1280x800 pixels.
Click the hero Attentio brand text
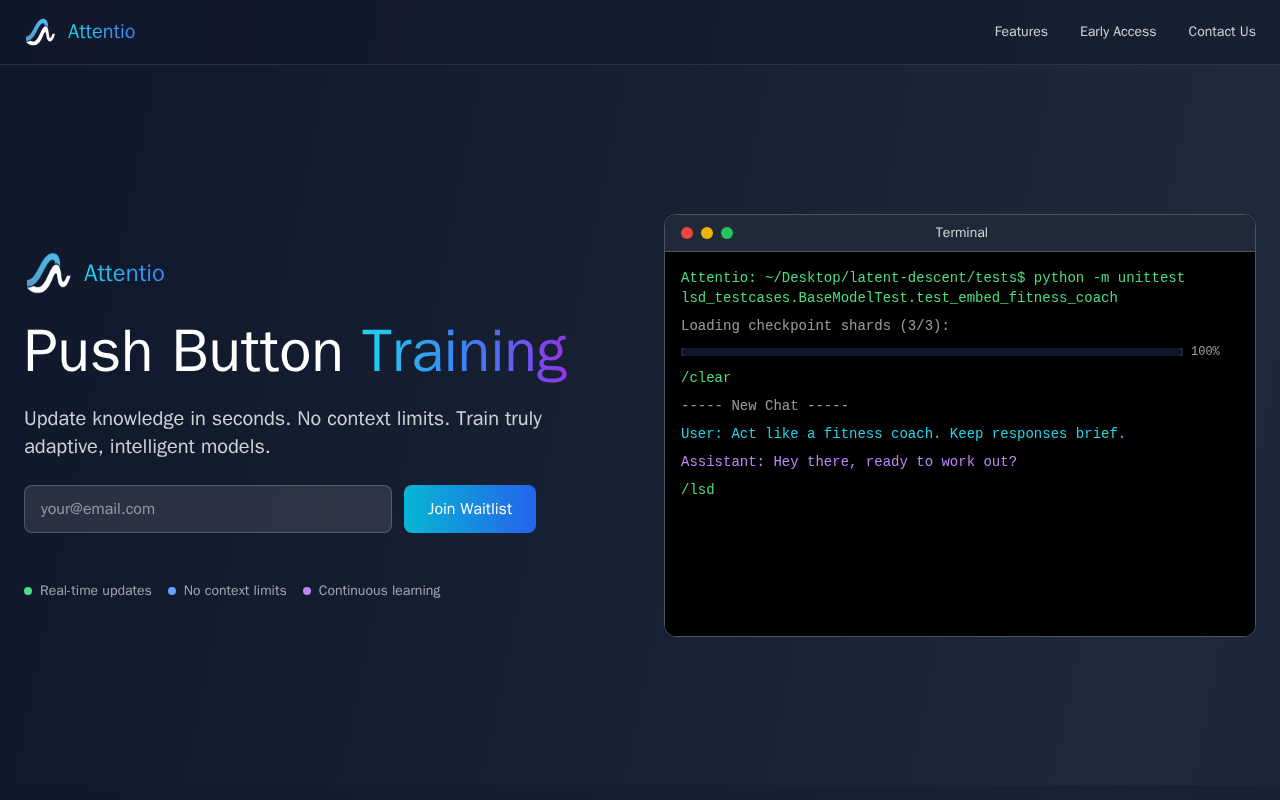pyautogui.click(x=124, y=273)
